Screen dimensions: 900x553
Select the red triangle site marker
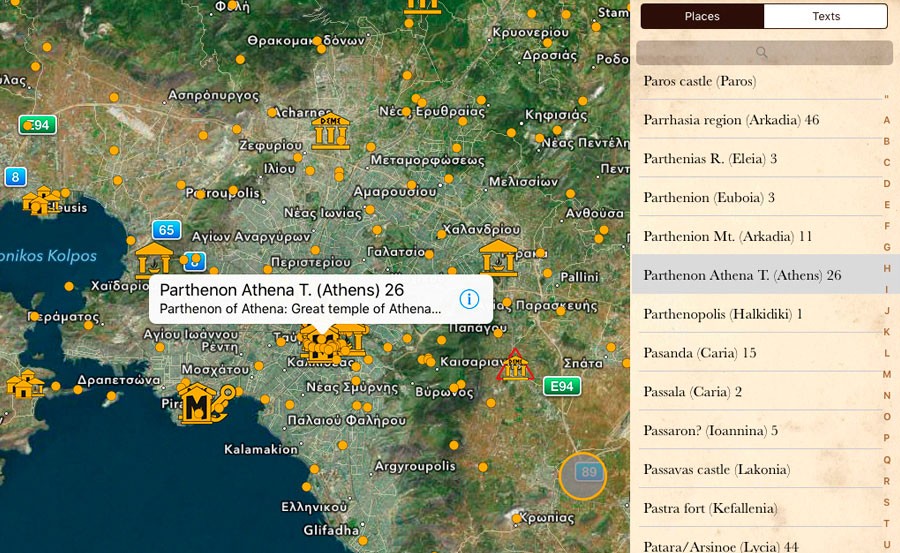pos(515,365)
